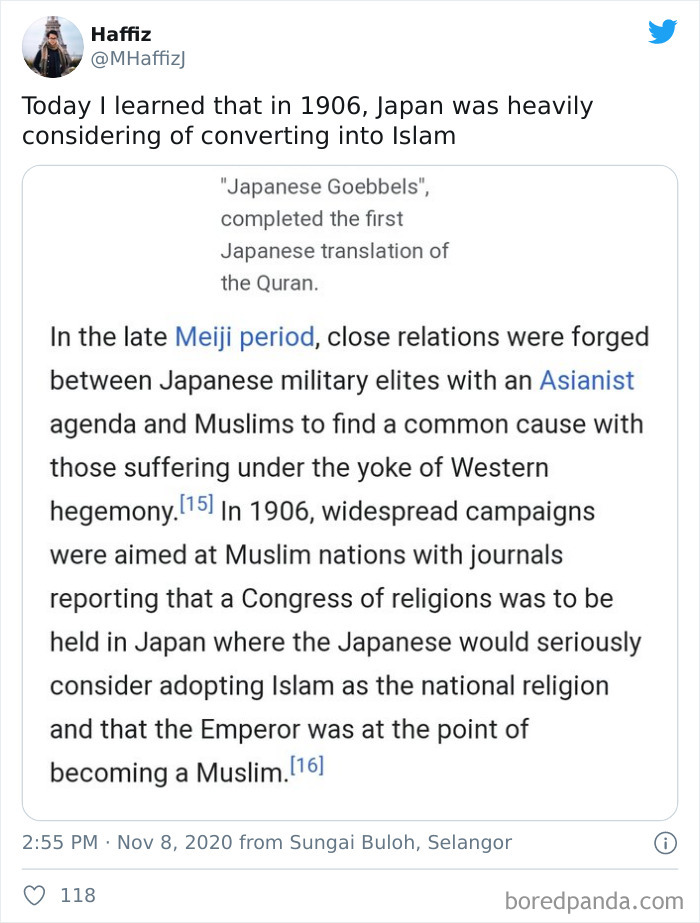Click citation reference [15]
This screenshot has height=923, width=700.
point(197,504)
